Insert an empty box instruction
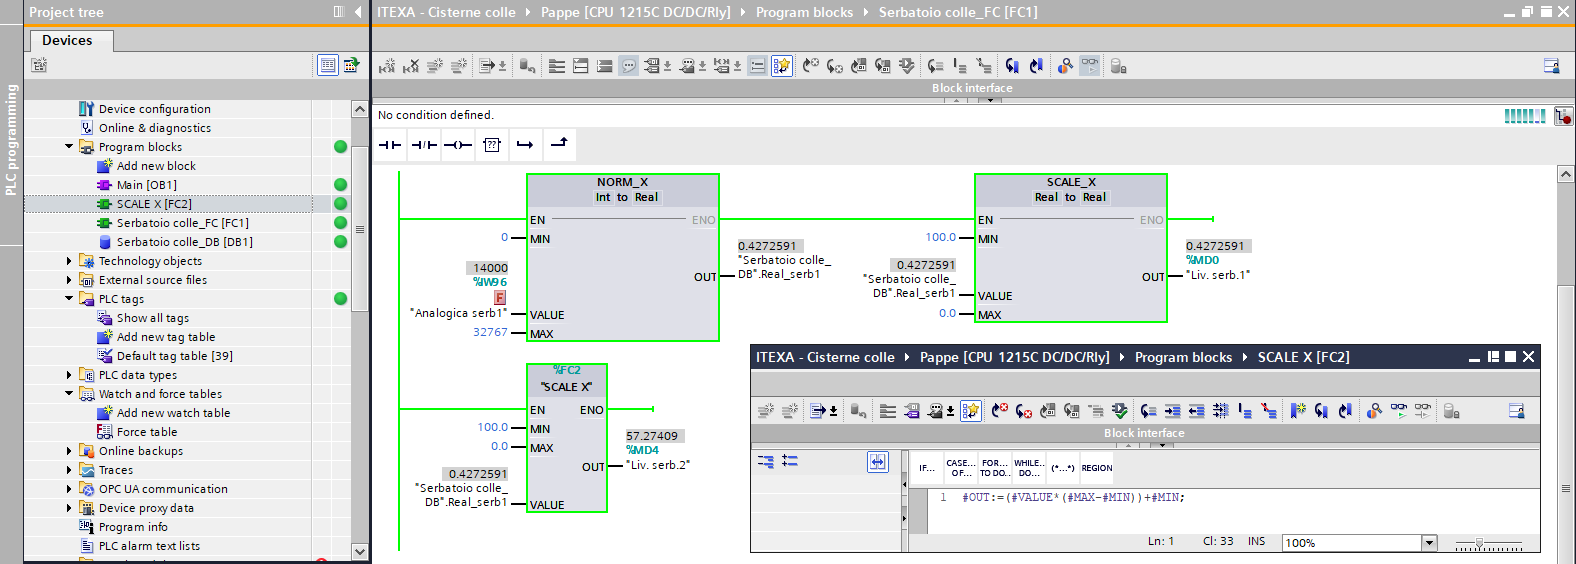The height and width of the screenshot is (564, 1576). (491, 145)
